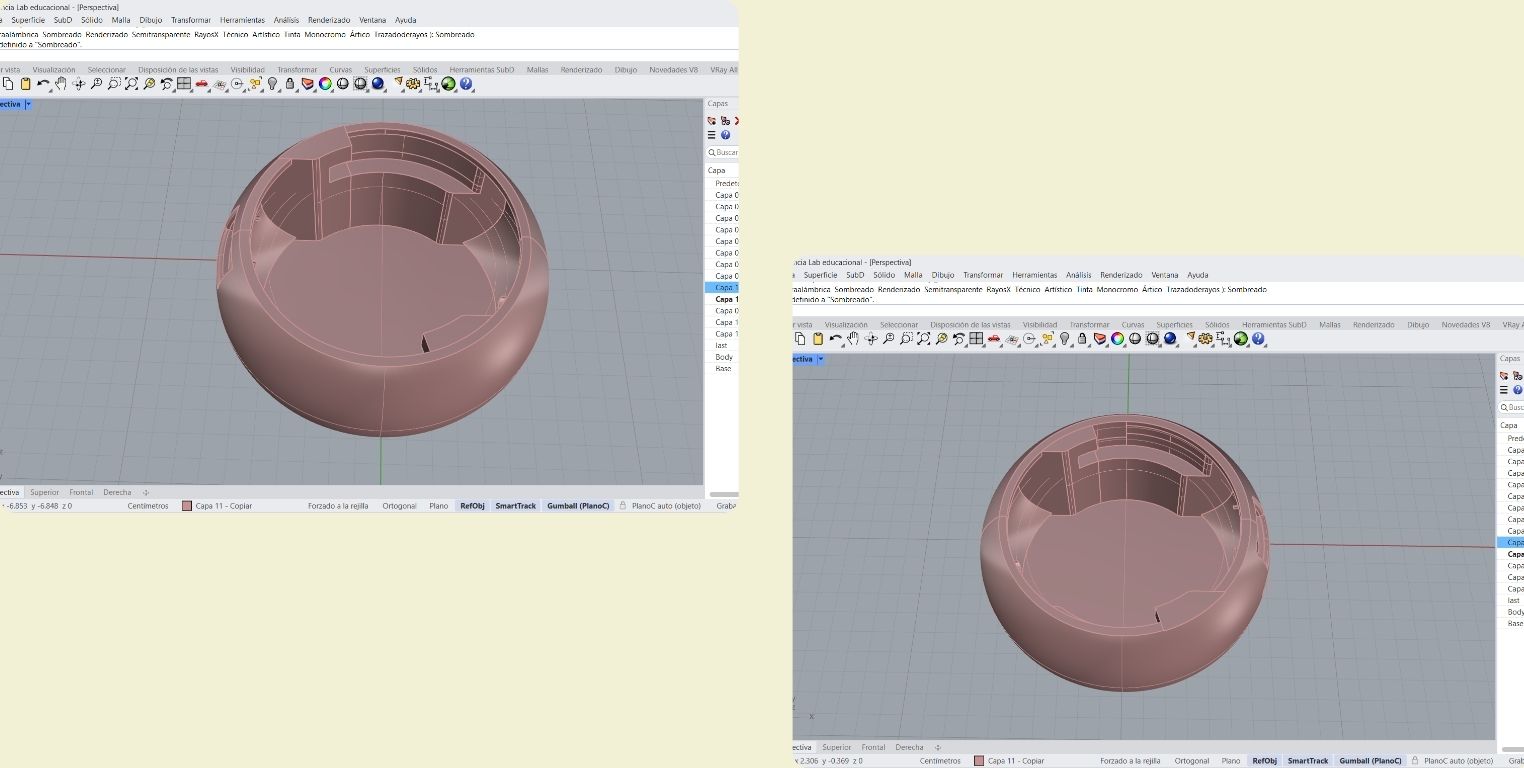Click red car icon in bottom-right window

994,339
